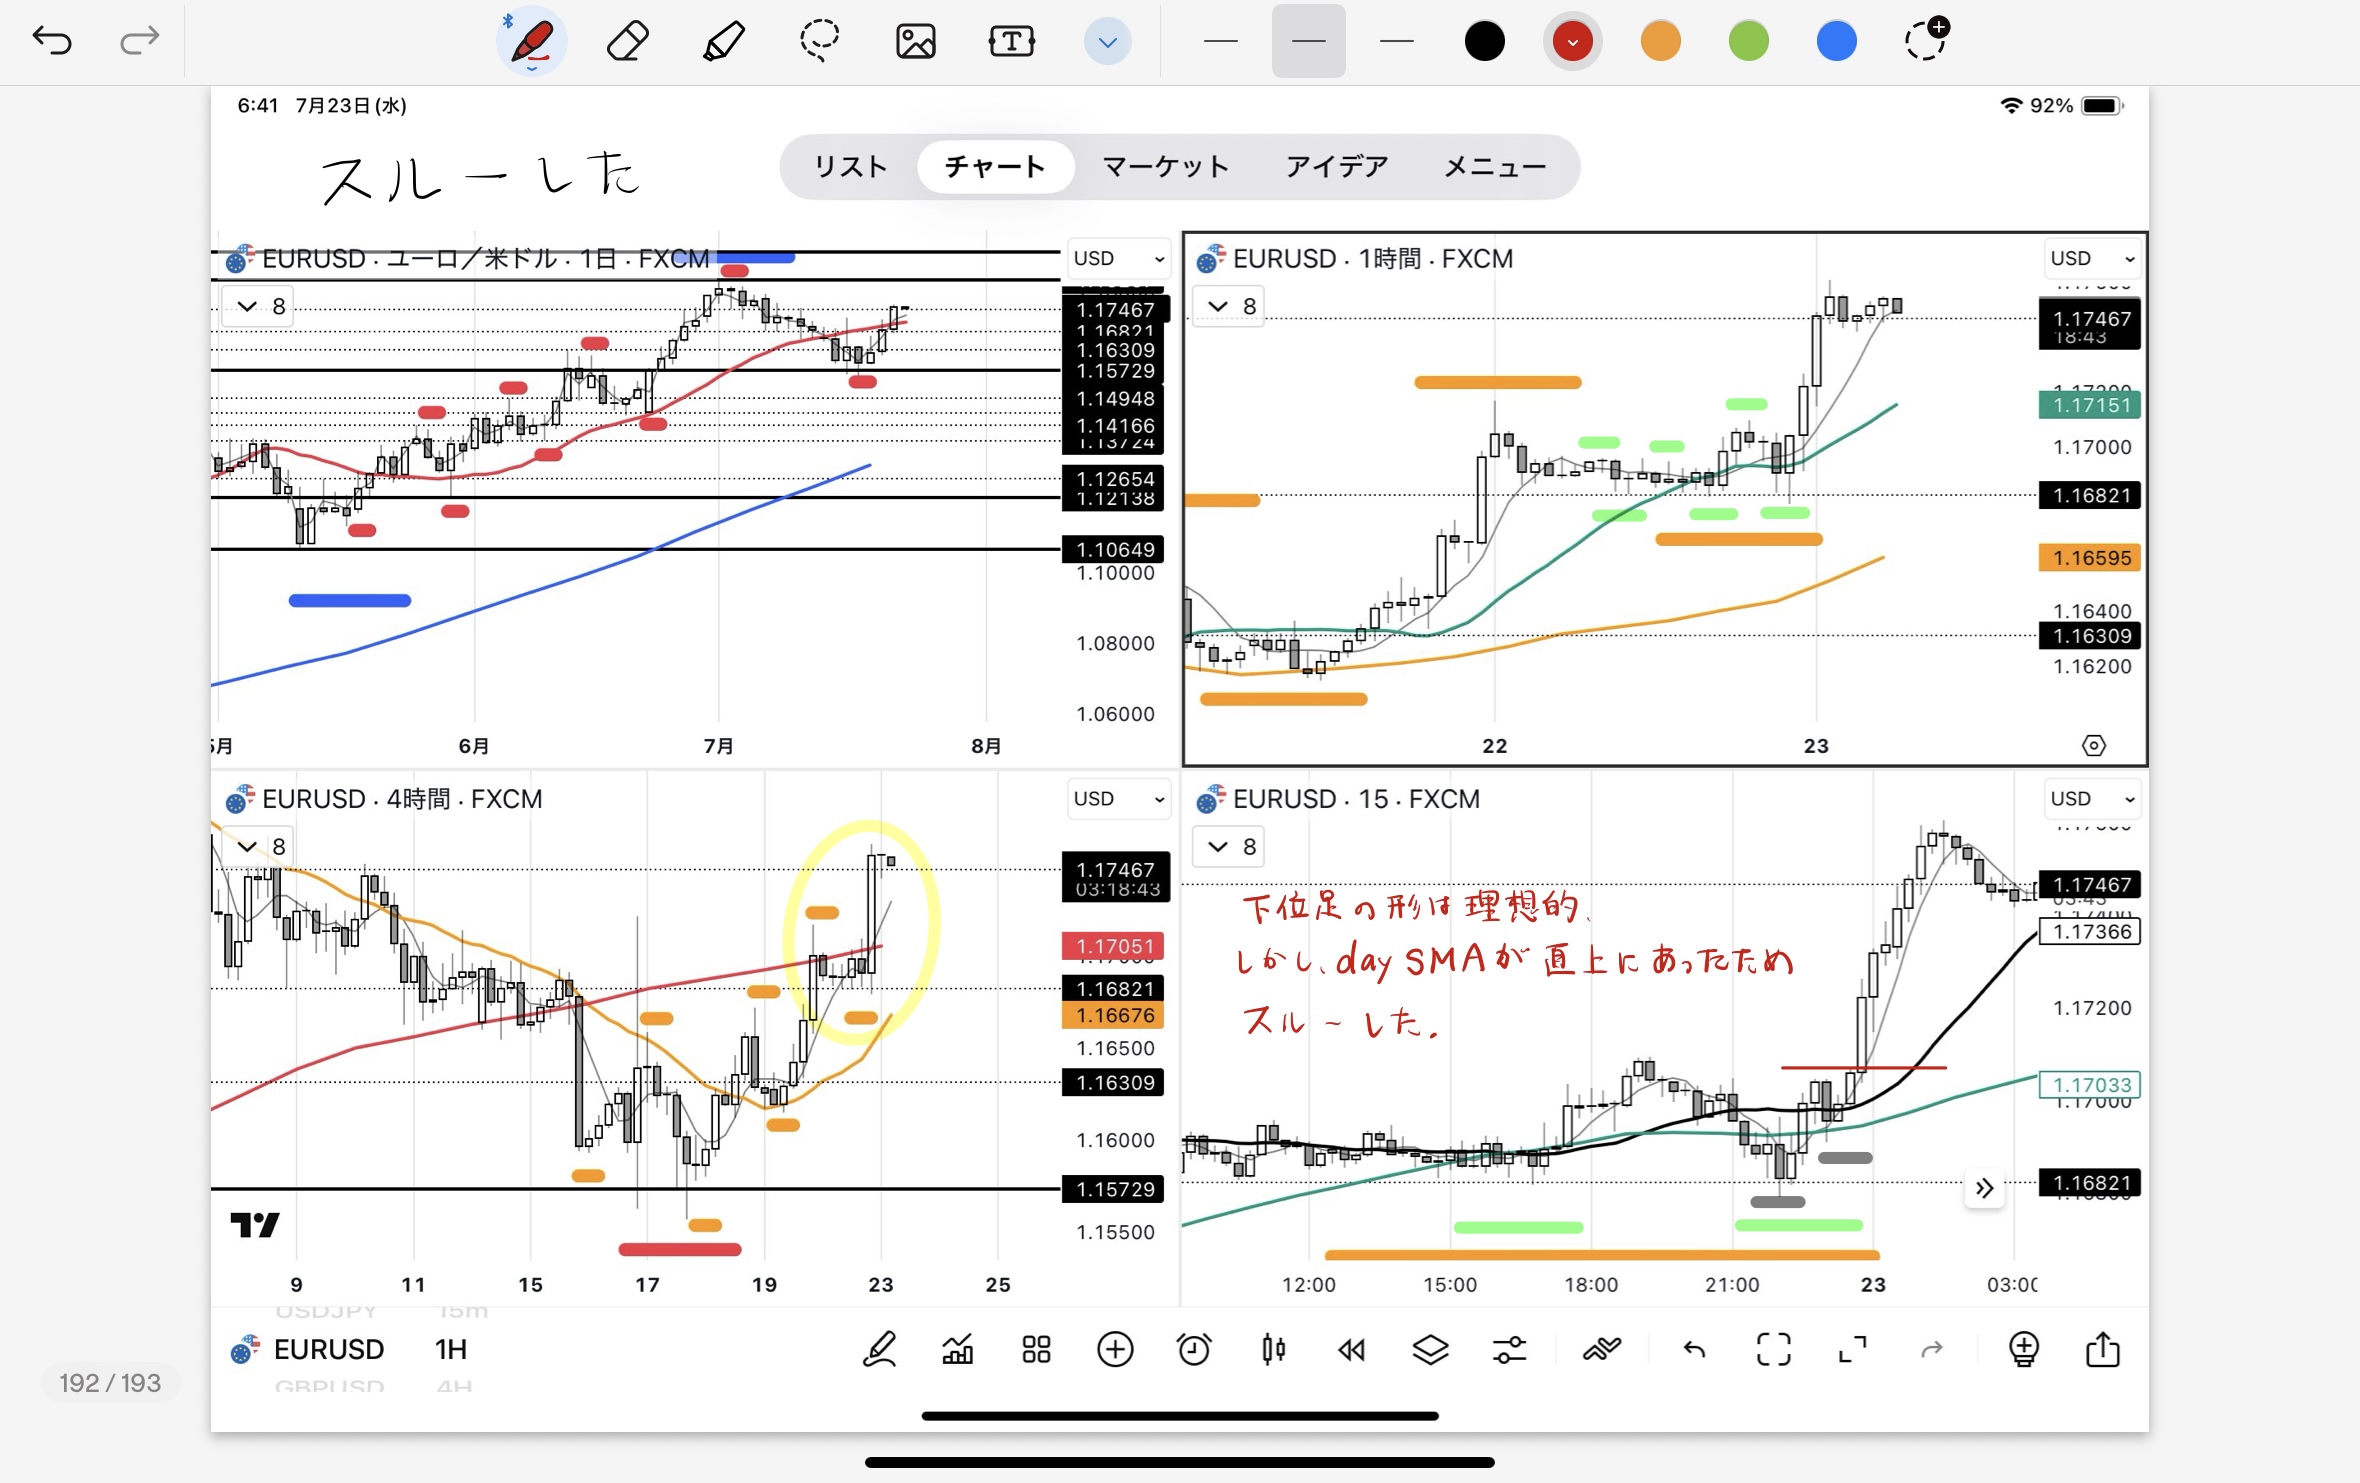2360x1483 pixels.
Task: Tap the 1.17051 red price label
Action: (x=1112, y=946)
